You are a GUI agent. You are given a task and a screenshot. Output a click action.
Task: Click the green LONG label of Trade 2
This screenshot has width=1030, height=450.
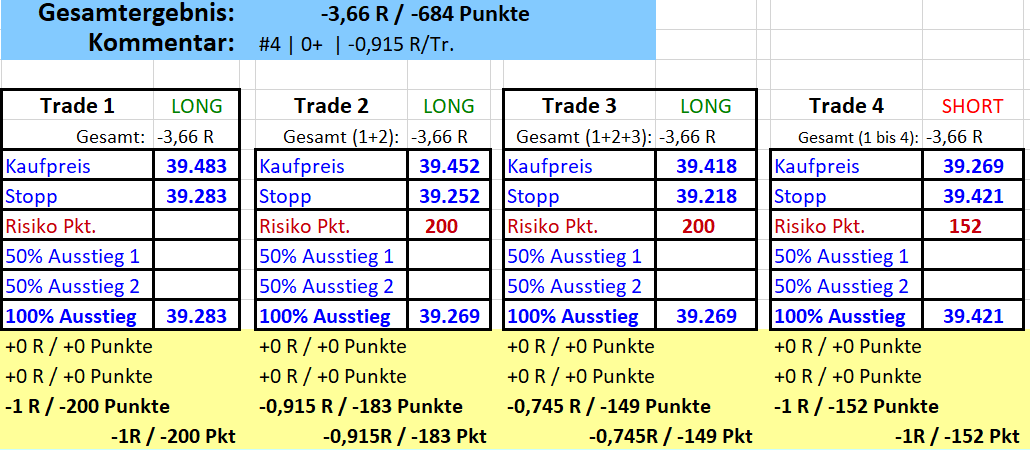[x=449, y=106]
